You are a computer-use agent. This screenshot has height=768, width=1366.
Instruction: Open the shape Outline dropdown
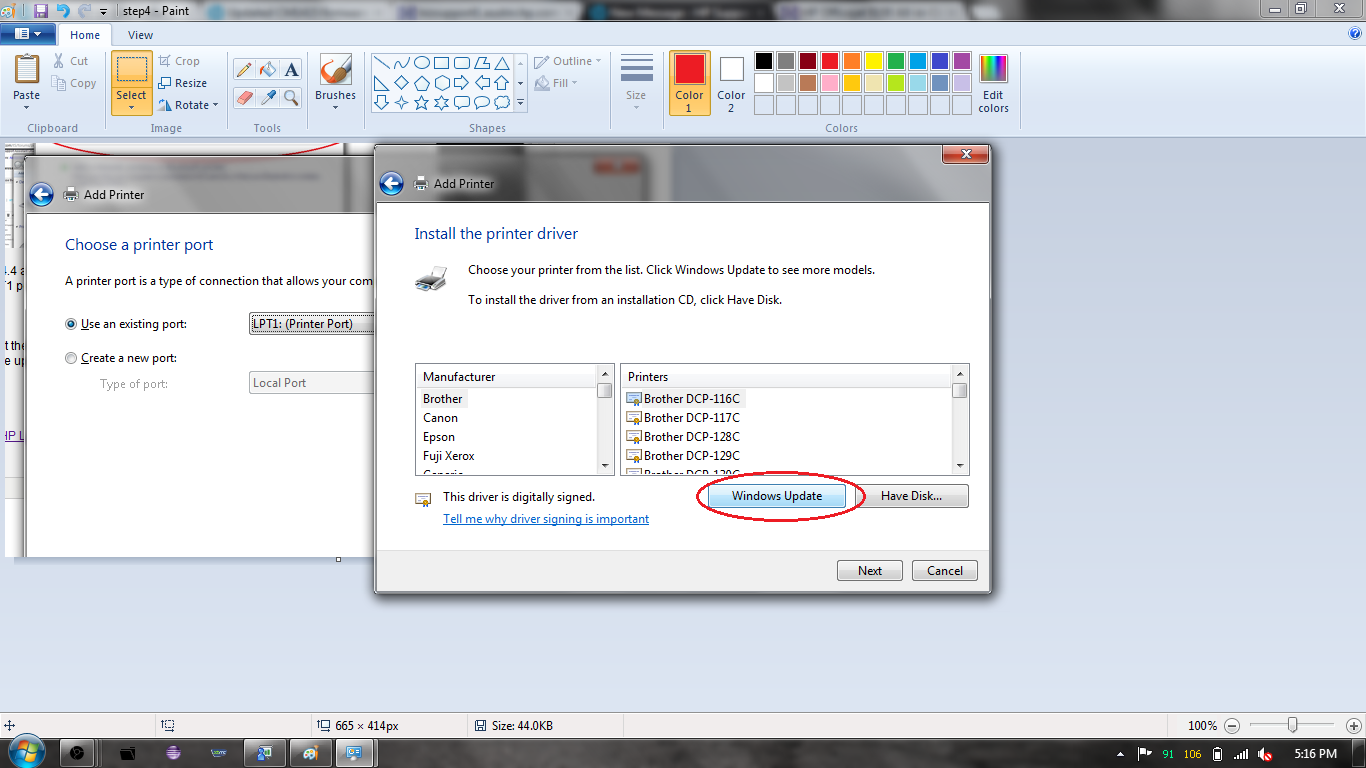[x=567, y=61]
